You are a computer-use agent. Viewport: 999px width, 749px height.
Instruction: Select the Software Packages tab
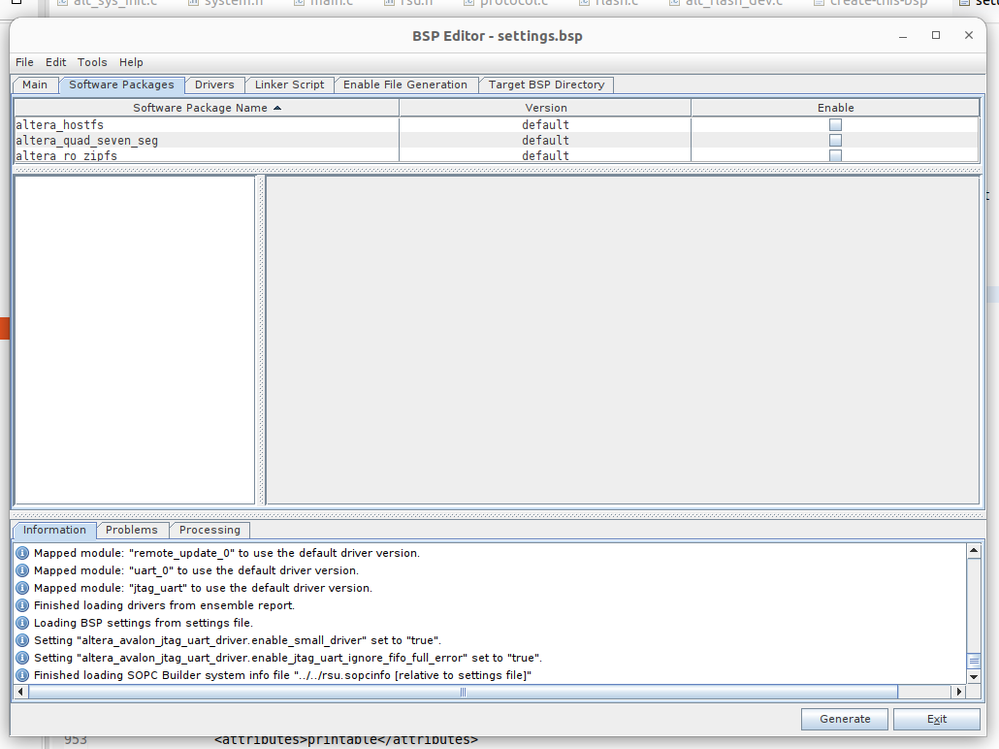(x=121, y=85)
